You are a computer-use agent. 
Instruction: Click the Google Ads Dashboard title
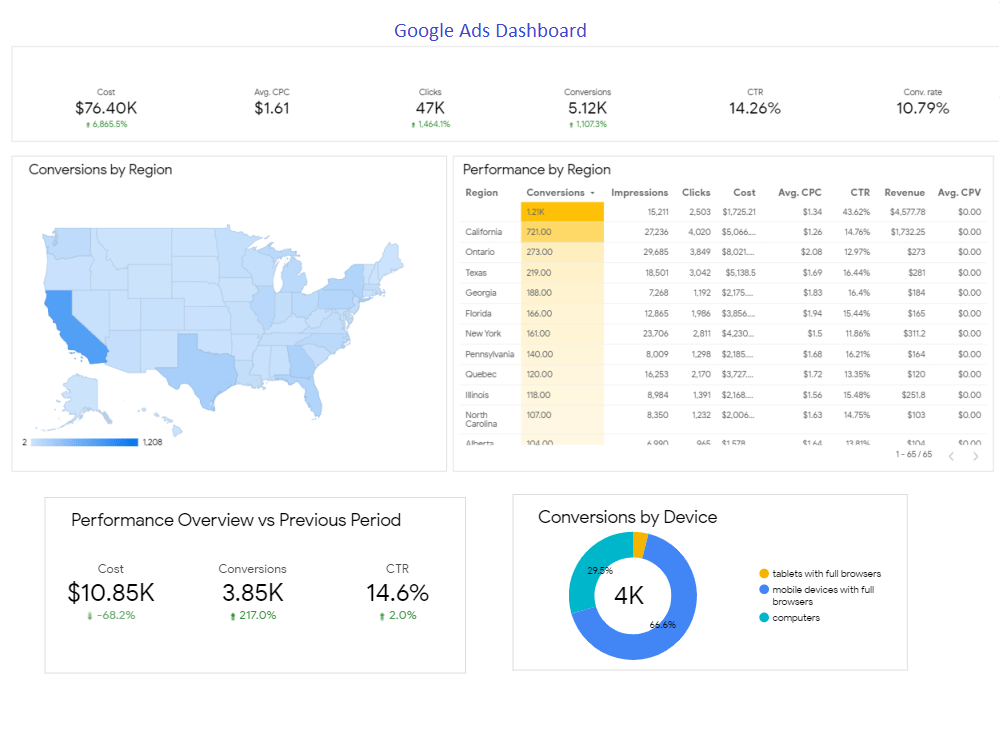tap(490, 30)
